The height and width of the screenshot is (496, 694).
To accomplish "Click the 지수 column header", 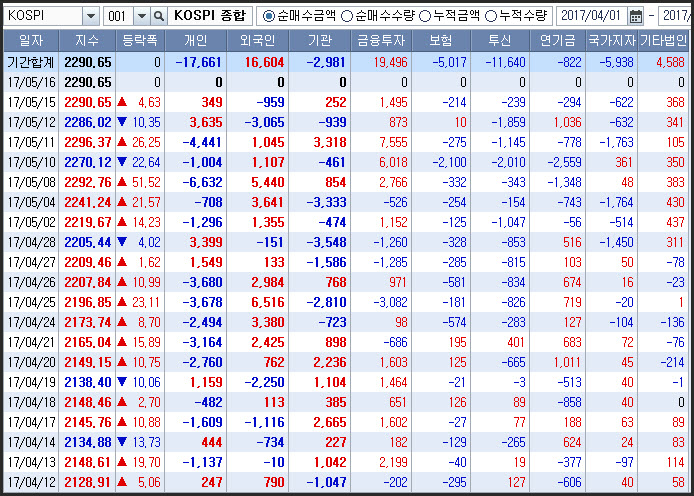I will [87, 41].
